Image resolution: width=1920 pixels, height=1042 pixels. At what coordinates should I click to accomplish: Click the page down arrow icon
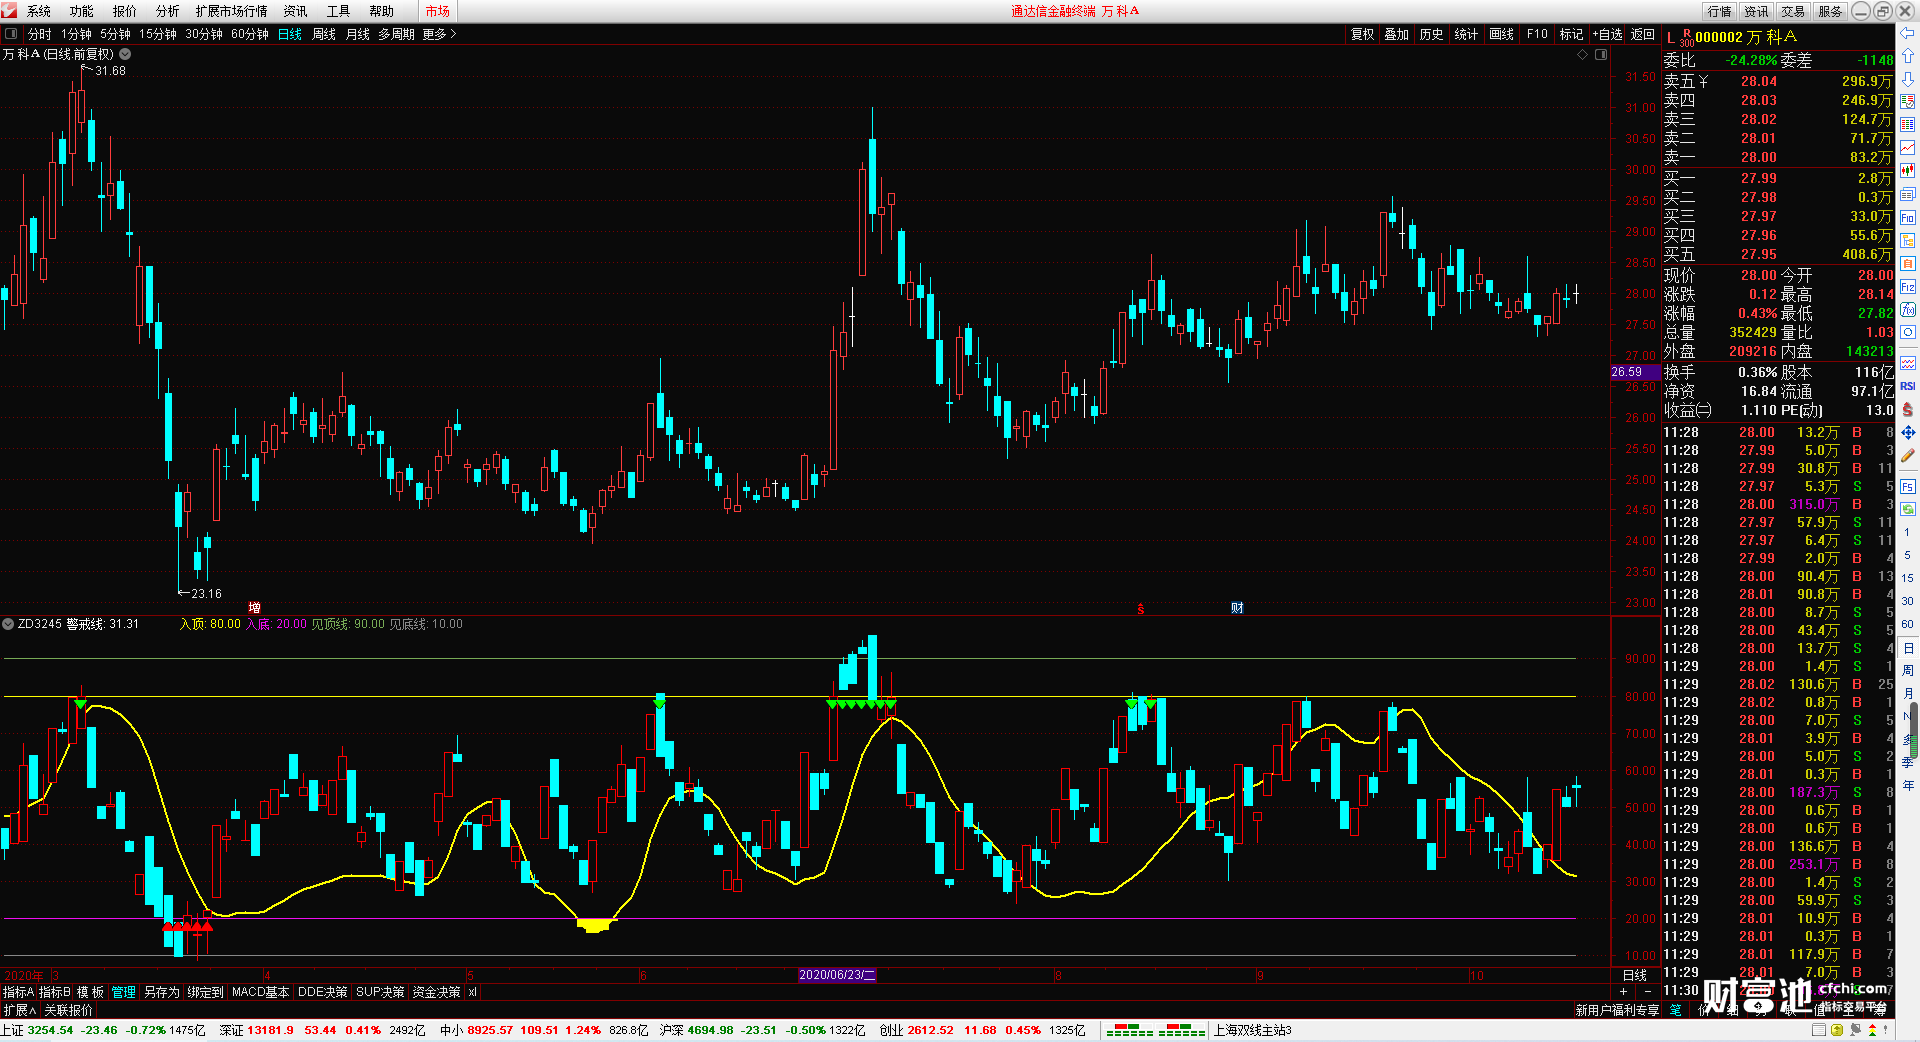(x=1908, y=78)
